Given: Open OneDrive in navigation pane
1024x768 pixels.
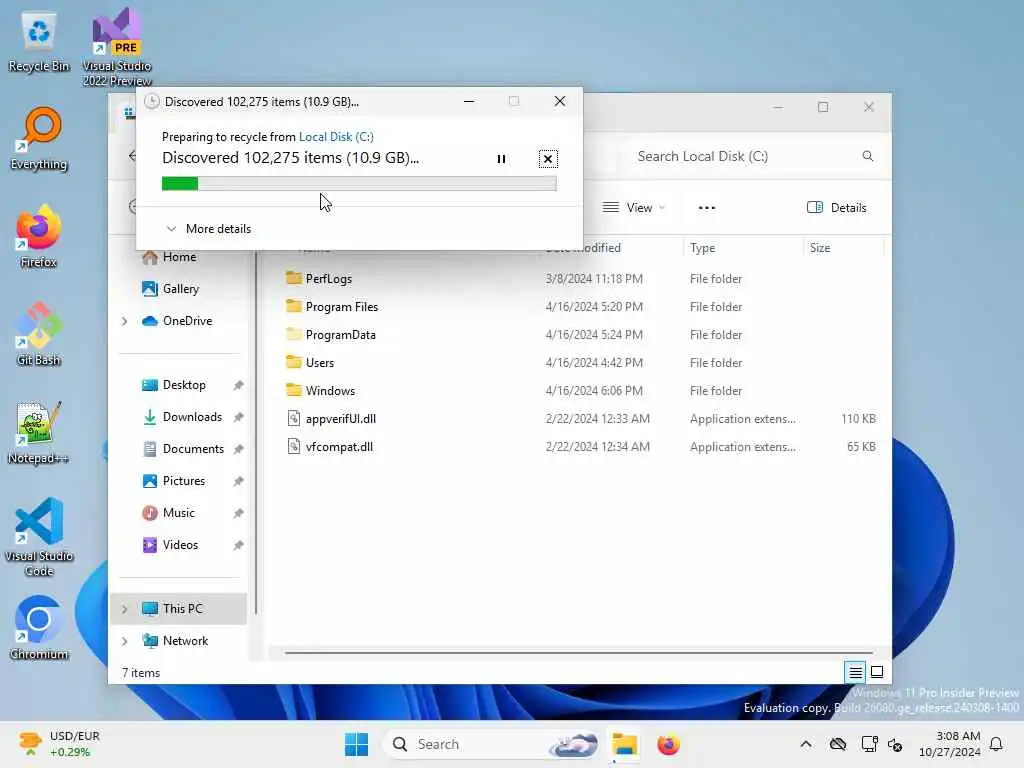Looking at the screenshot, I should point(187,321).
